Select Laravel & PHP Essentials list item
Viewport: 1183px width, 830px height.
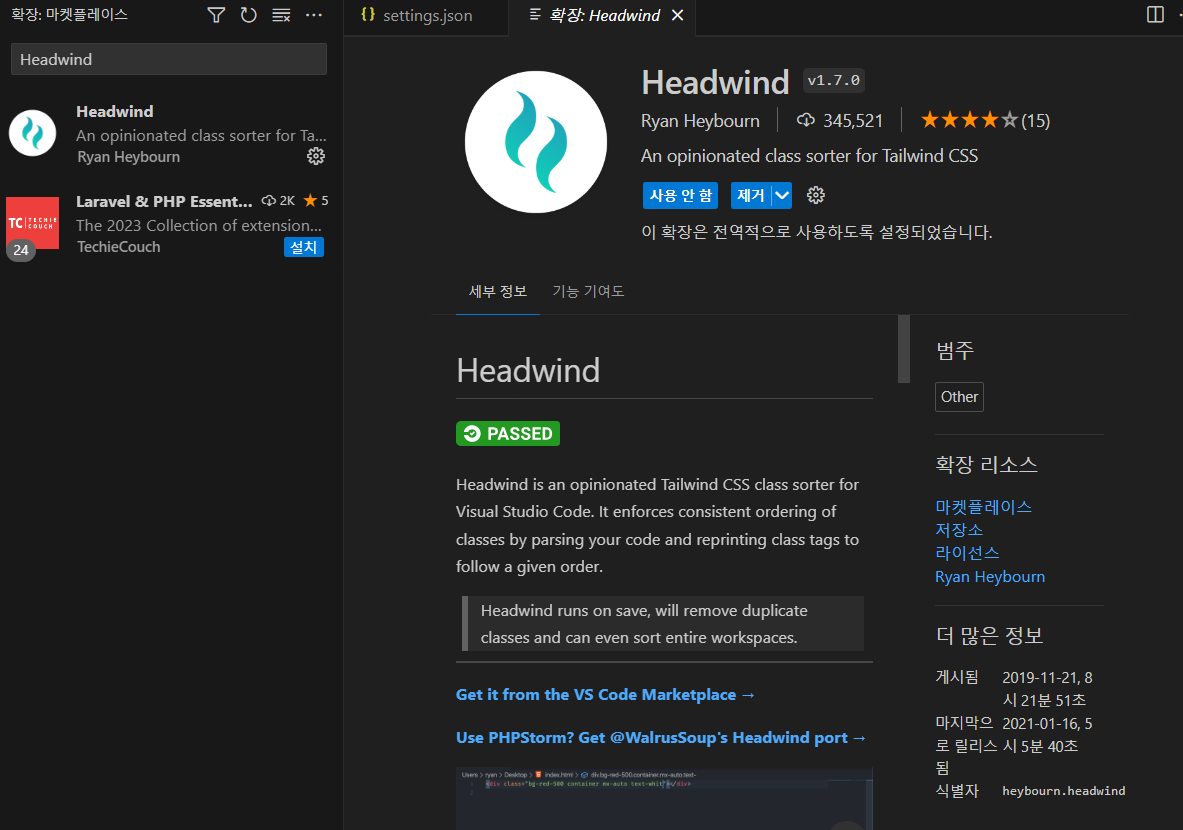(171, 224)
